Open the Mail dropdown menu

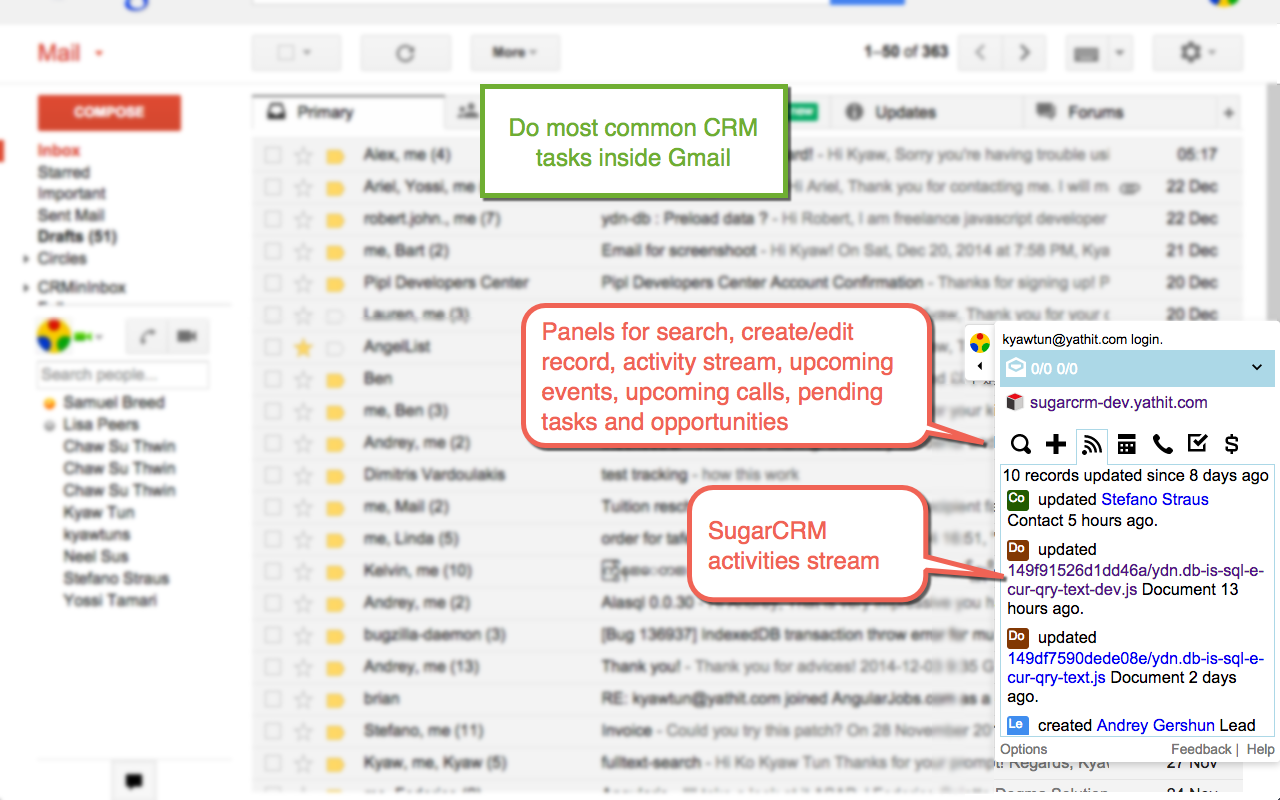71,53
